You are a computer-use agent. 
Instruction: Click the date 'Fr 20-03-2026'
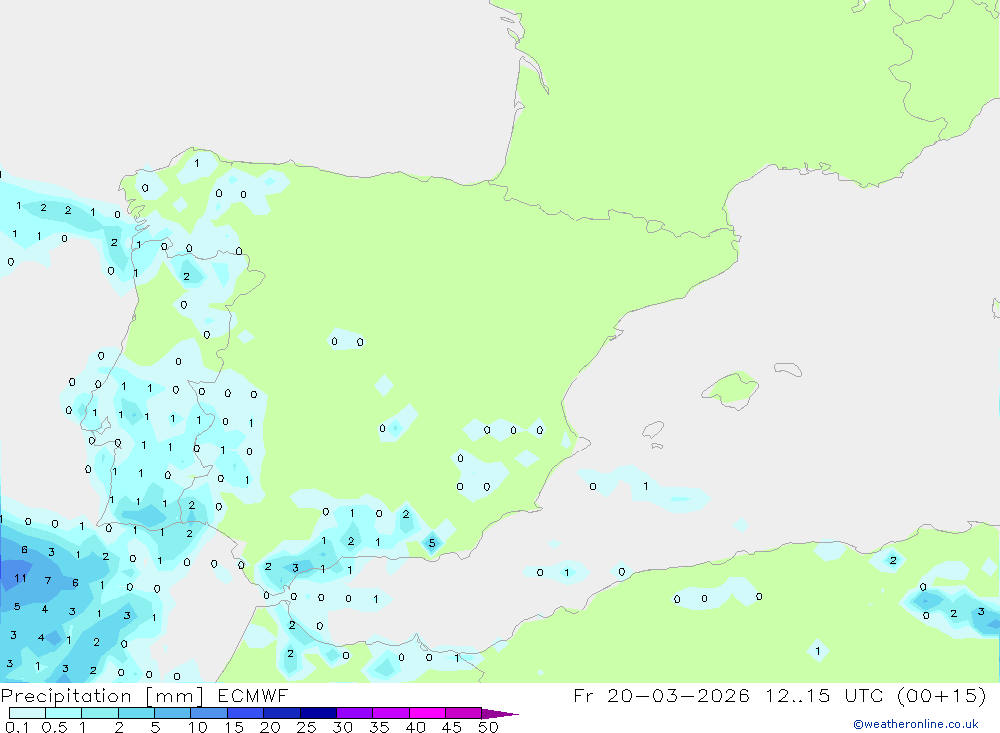(661, 695)
